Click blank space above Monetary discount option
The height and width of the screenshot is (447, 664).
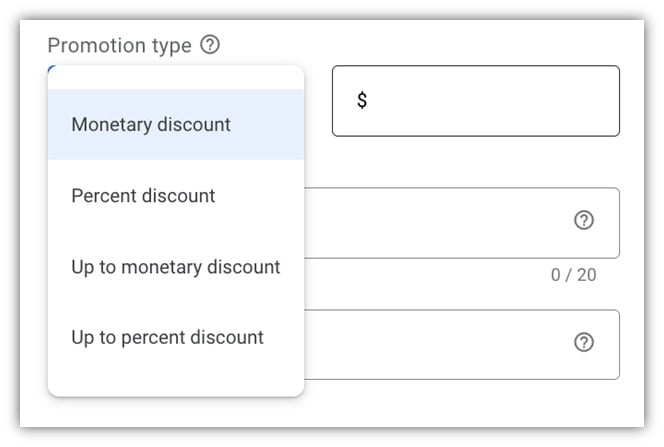point(175,78)
